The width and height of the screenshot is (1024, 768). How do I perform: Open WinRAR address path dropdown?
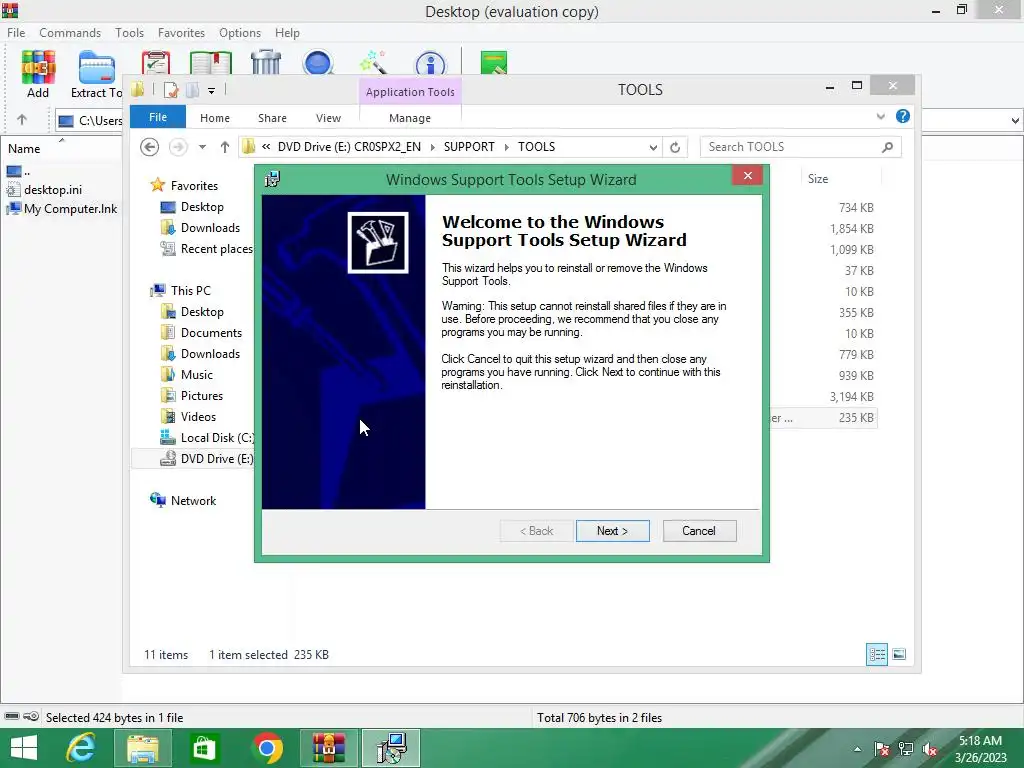point(1015,120)
